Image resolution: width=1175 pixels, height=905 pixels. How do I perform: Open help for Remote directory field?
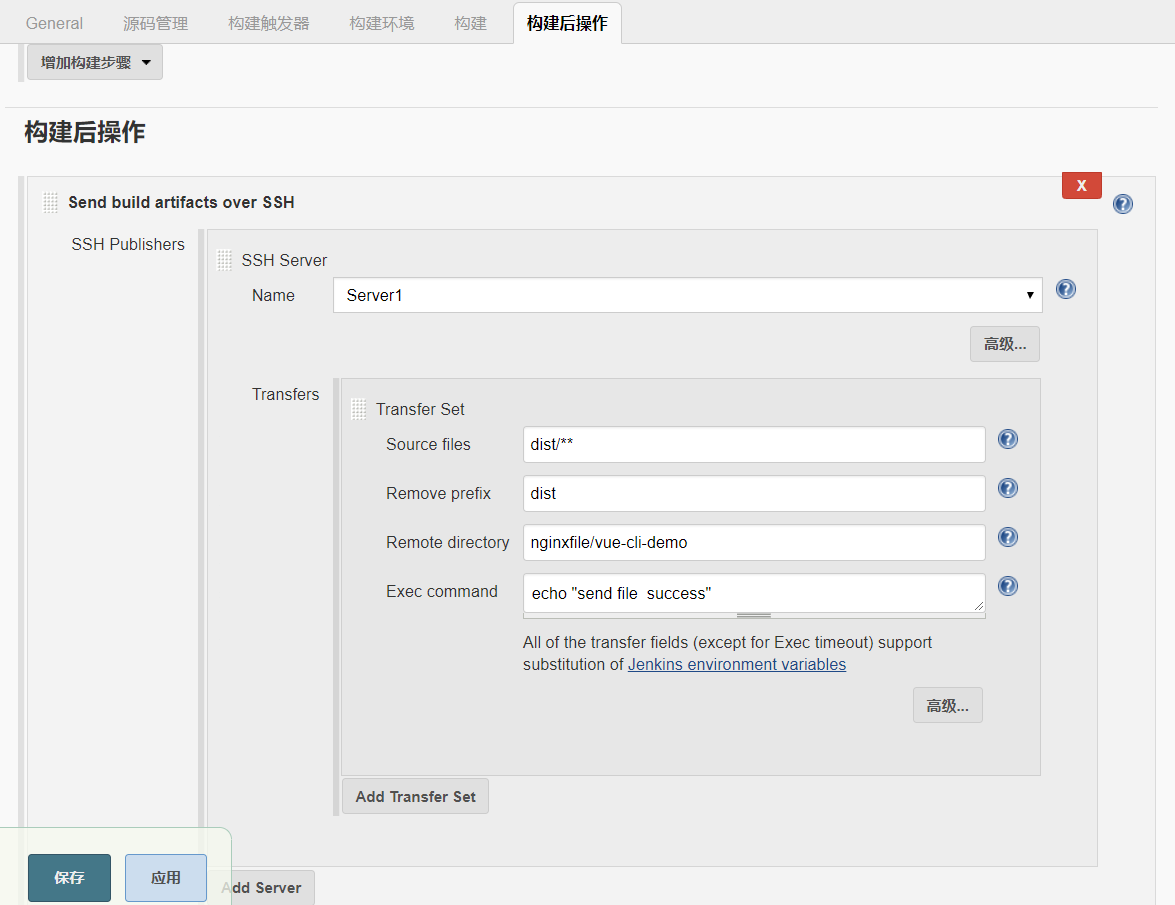click(1008, 537)
